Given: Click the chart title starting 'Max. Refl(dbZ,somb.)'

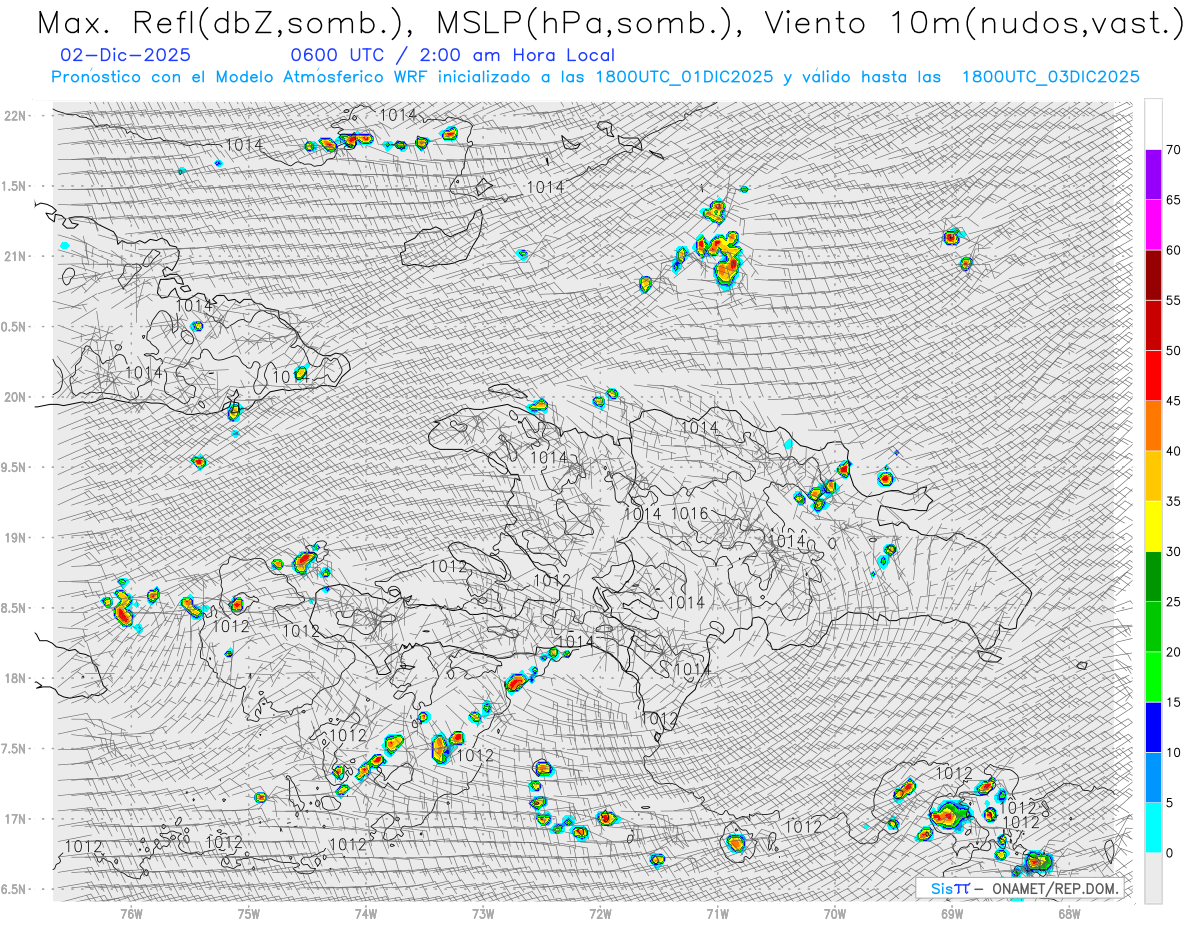Looking at the screenshot, I should tap(609, 24).
